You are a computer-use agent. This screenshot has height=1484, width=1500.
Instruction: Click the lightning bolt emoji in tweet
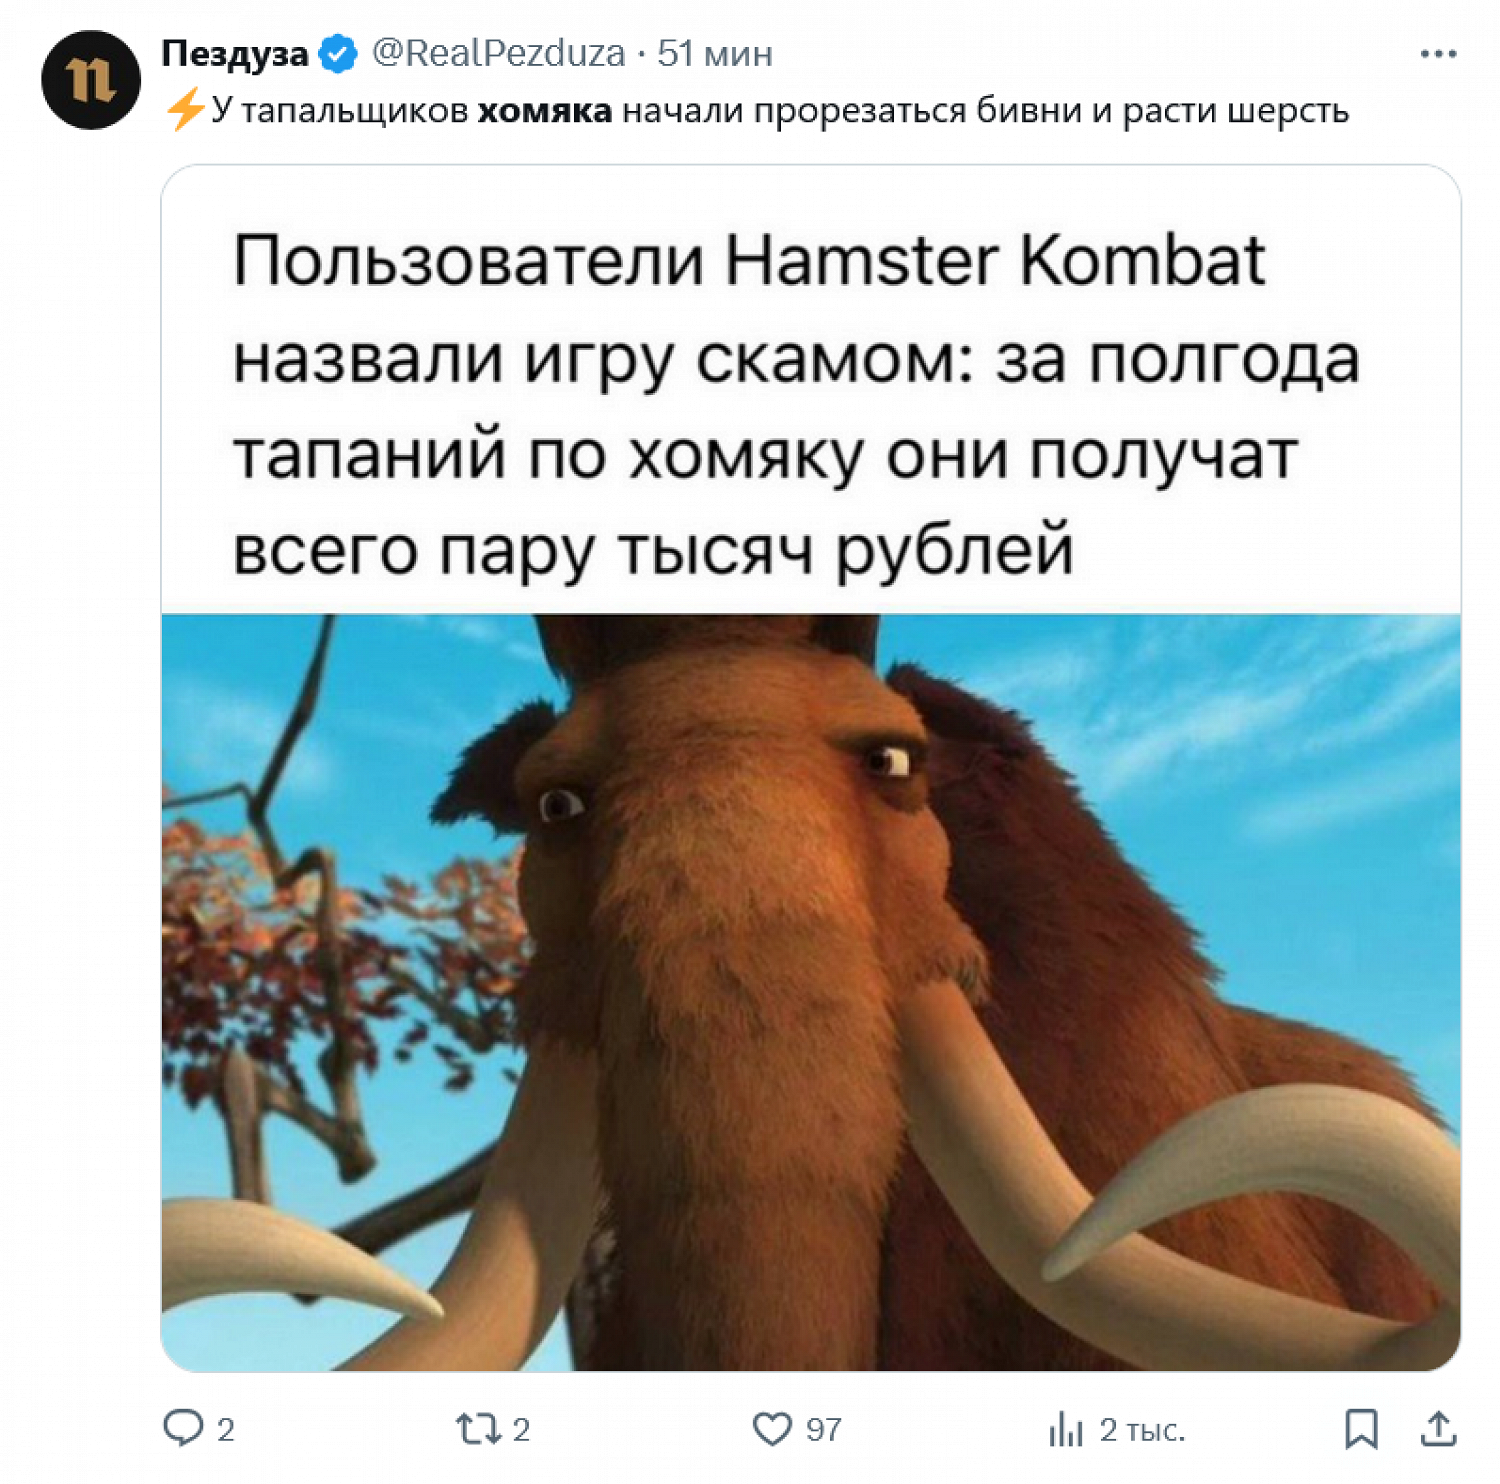(185, 109)
